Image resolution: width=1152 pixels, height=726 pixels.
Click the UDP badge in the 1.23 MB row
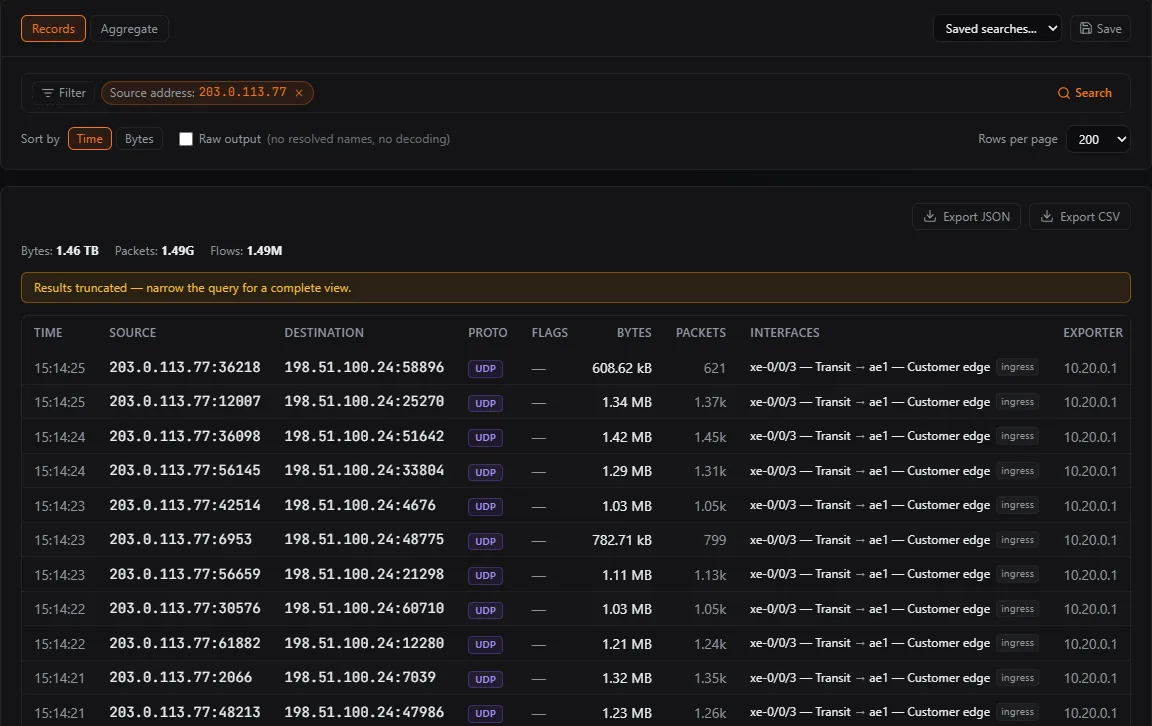point(485,713)
